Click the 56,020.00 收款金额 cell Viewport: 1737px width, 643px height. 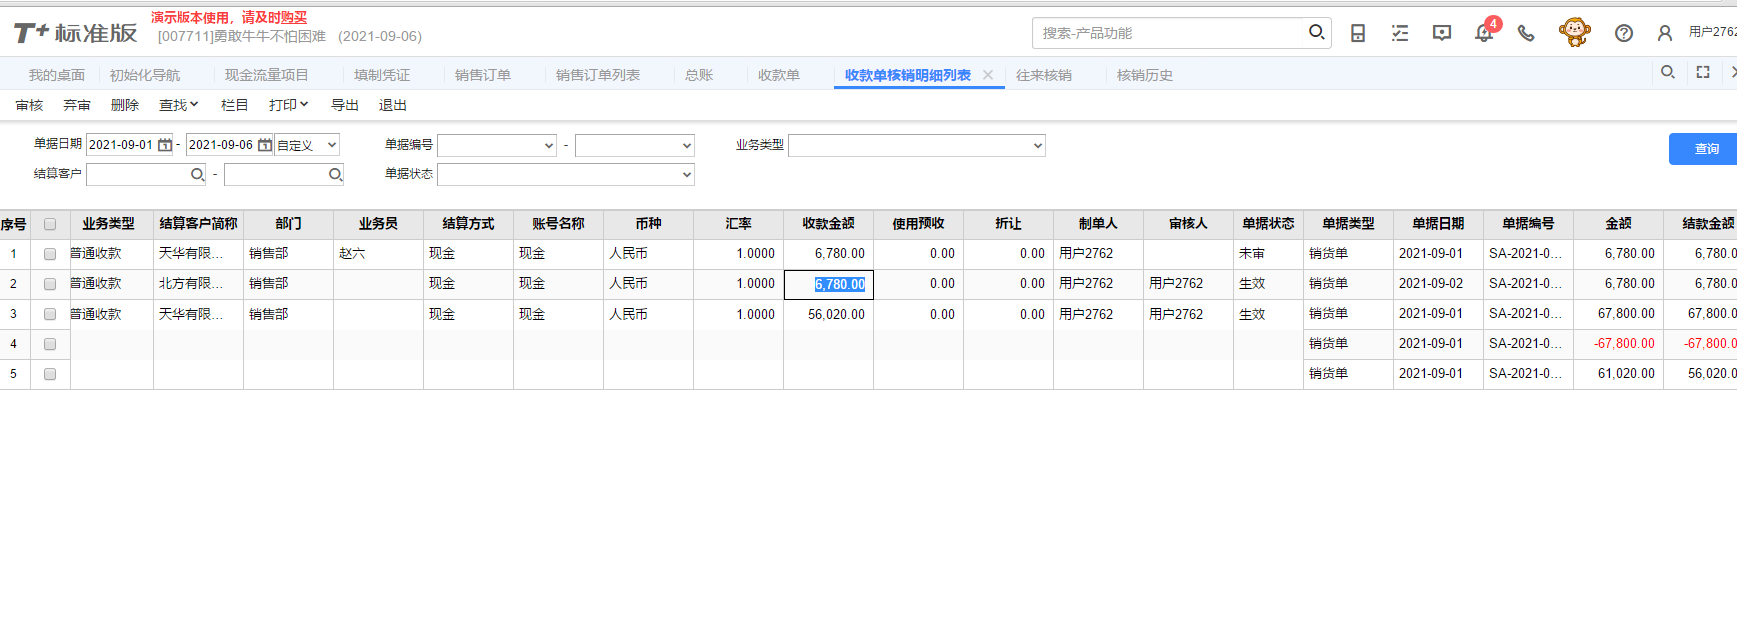tap(829, 314)
